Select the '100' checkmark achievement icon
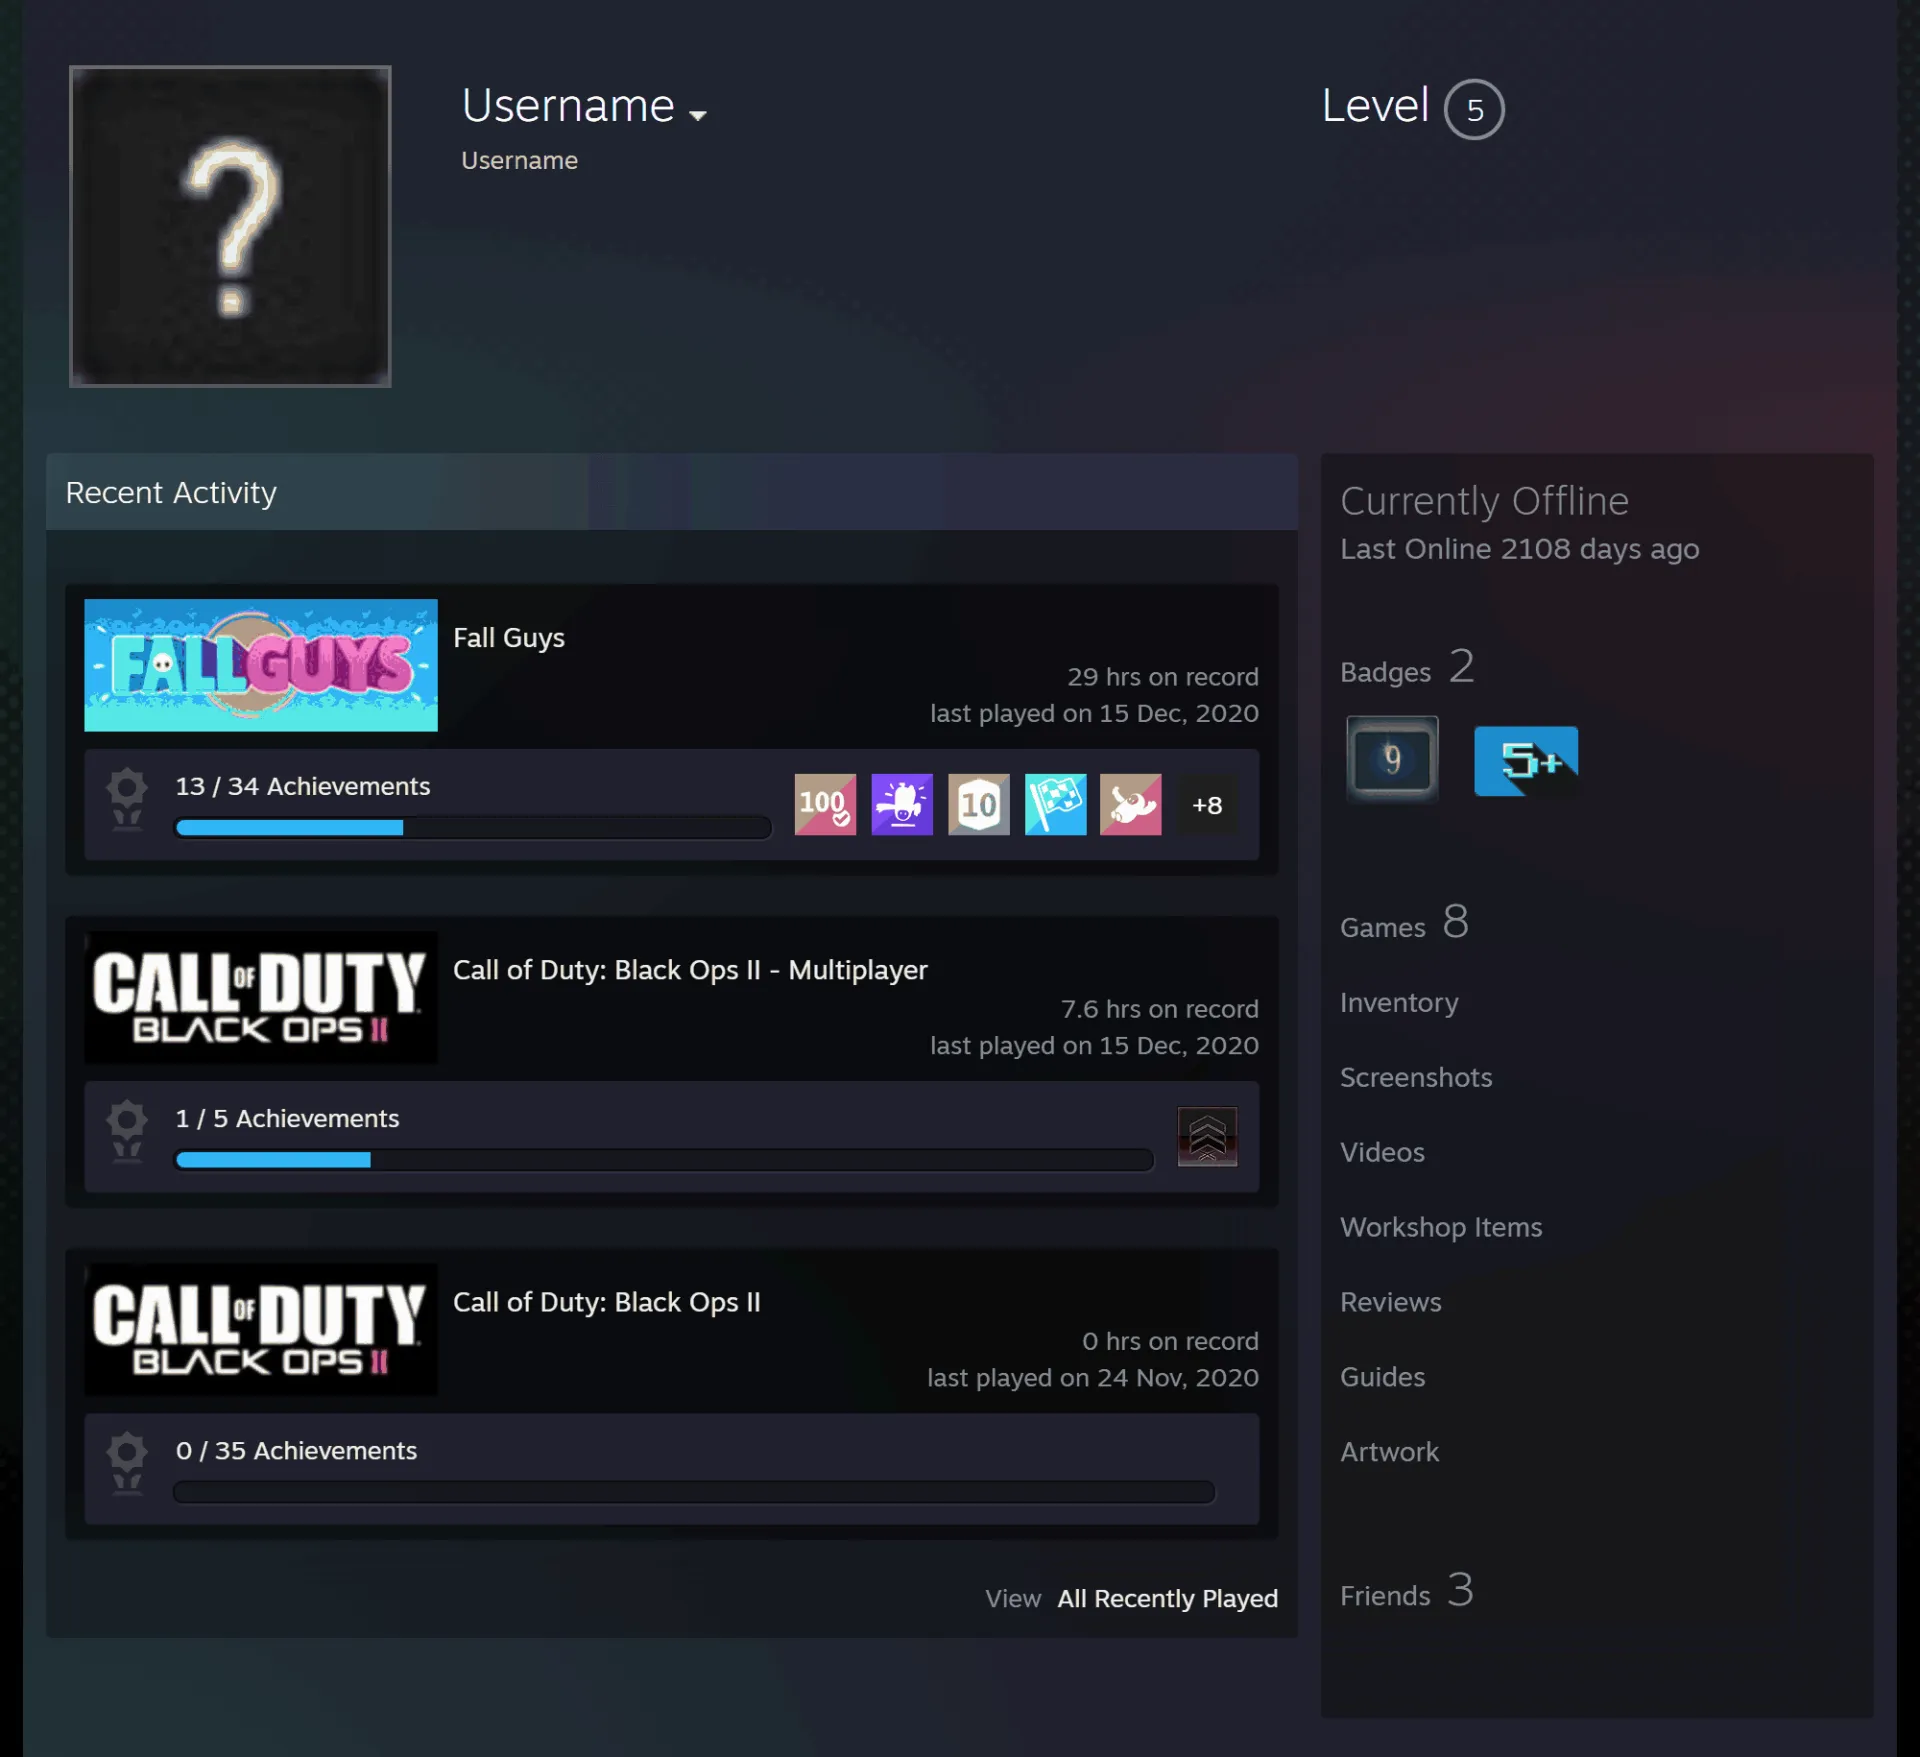The image size is (1920, 1757). pos(825,804)
